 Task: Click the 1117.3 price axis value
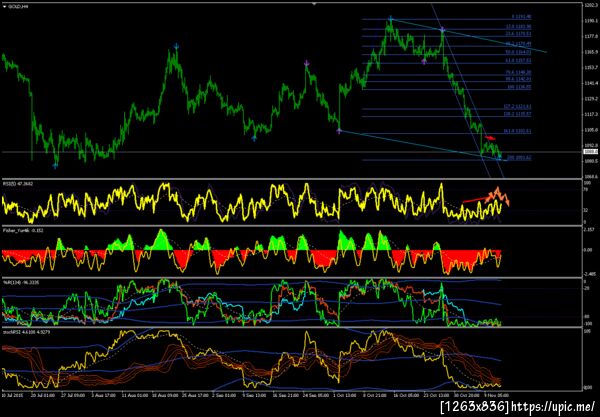point(591,114)
